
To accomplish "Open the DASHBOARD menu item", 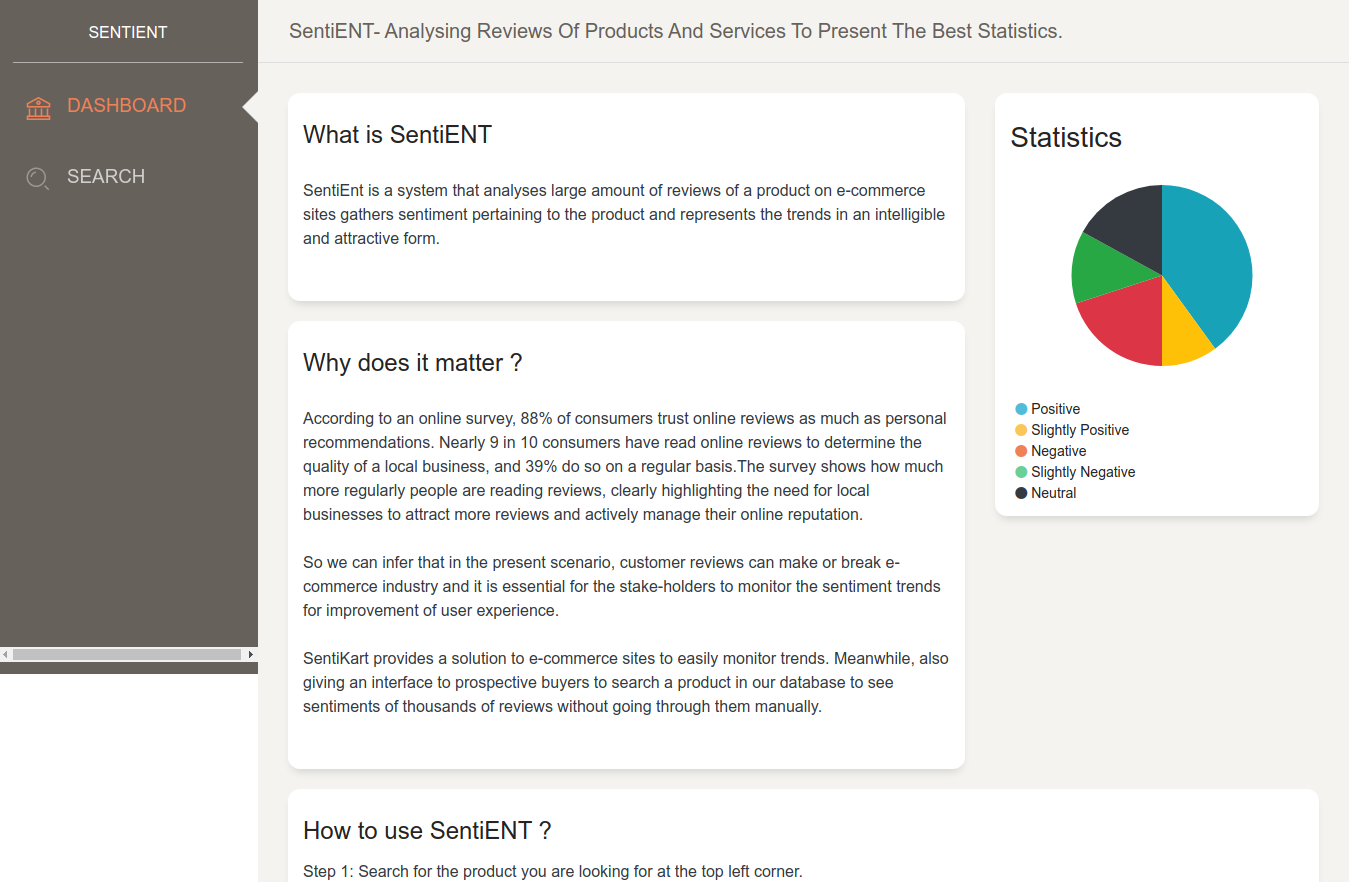I will (127, 106).
